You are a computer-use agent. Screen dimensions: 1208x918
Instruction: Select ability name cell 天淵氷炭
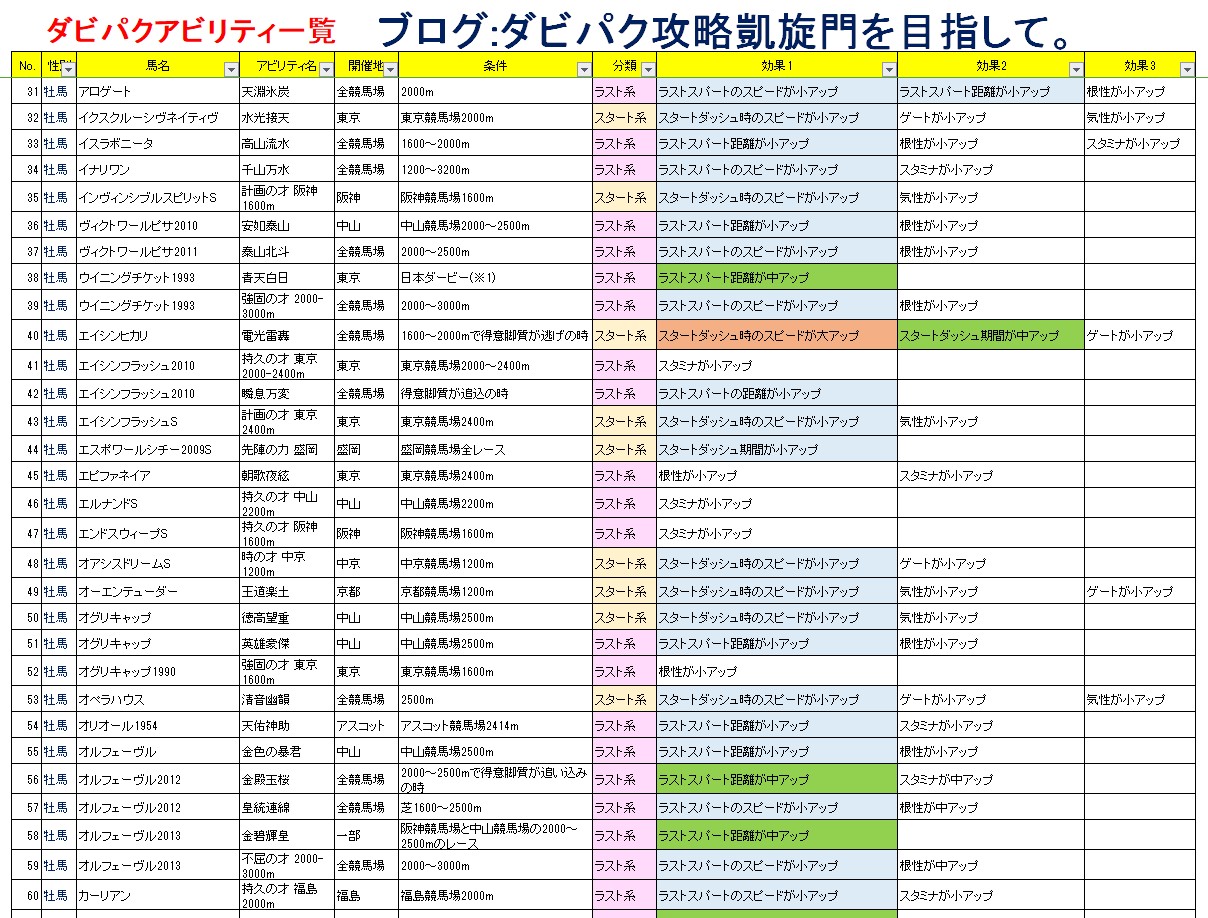tap(287, 91)
